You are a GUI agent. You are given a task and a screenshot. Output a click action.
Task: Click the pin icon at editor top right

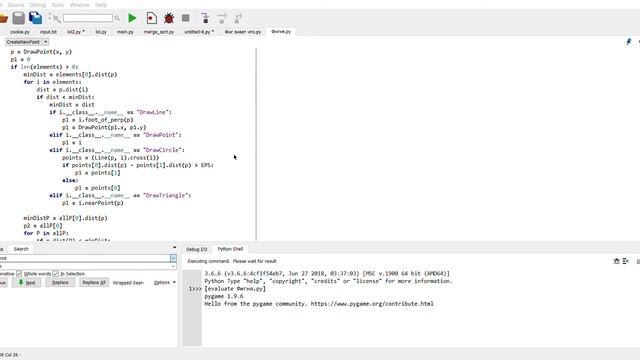point(629,42)
